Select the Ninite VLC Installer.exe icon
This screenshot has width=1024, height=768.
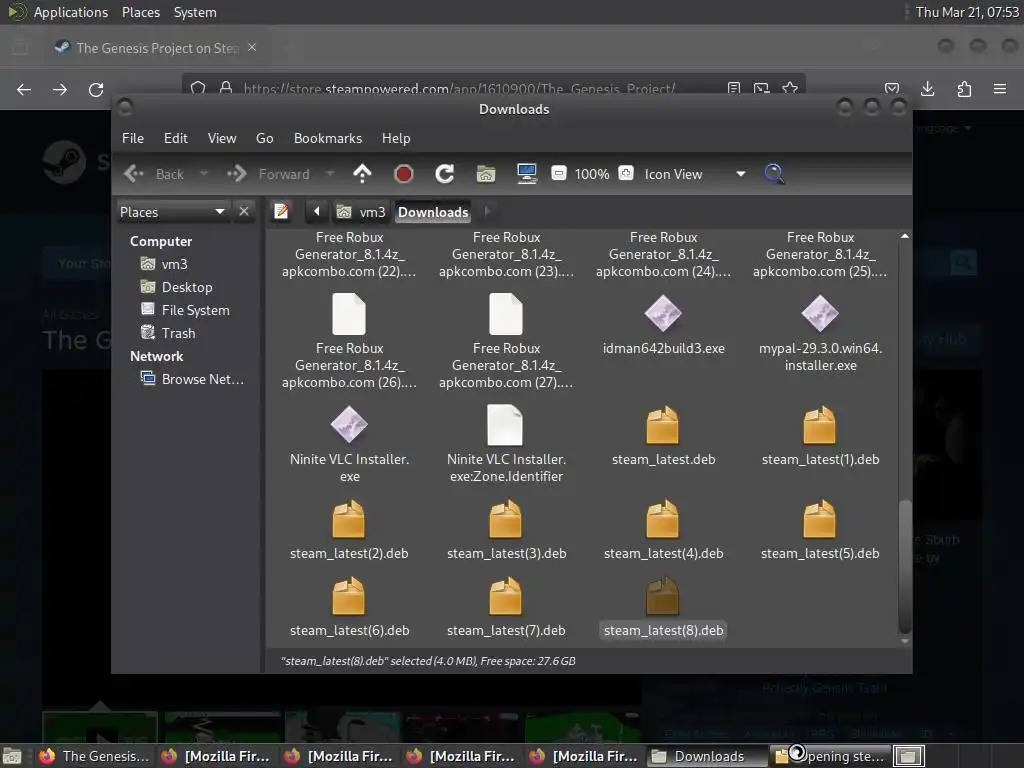[x=349, y=424]
